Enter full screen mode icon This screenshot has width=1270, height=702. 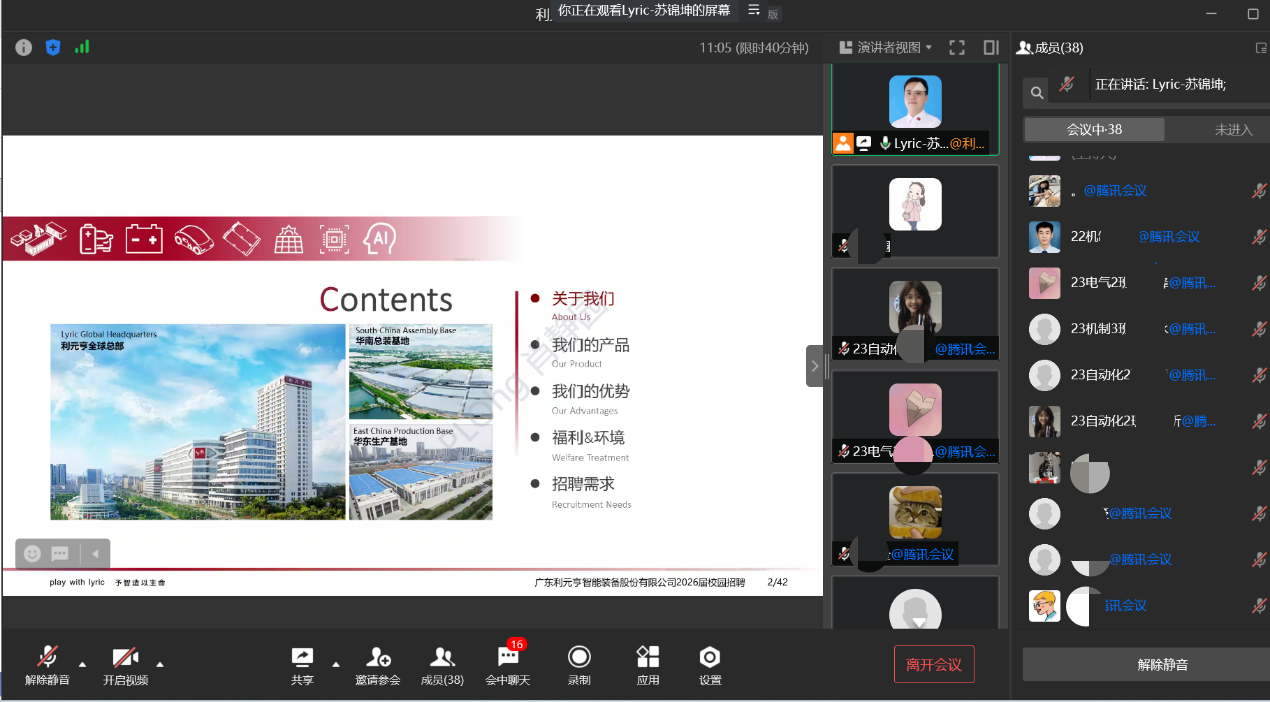click(x=957, y=47)
